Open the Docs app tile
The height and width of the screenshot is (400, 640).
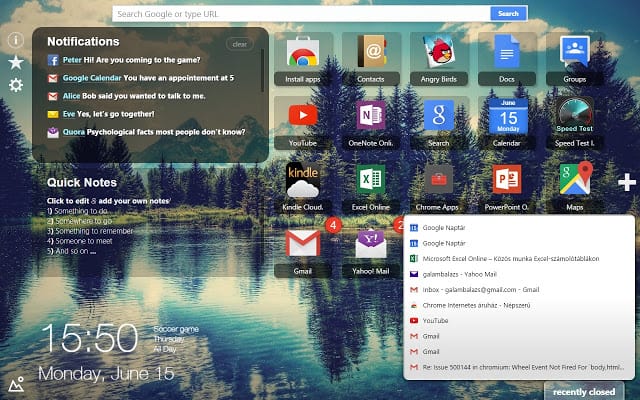click(x=507, y=59)
